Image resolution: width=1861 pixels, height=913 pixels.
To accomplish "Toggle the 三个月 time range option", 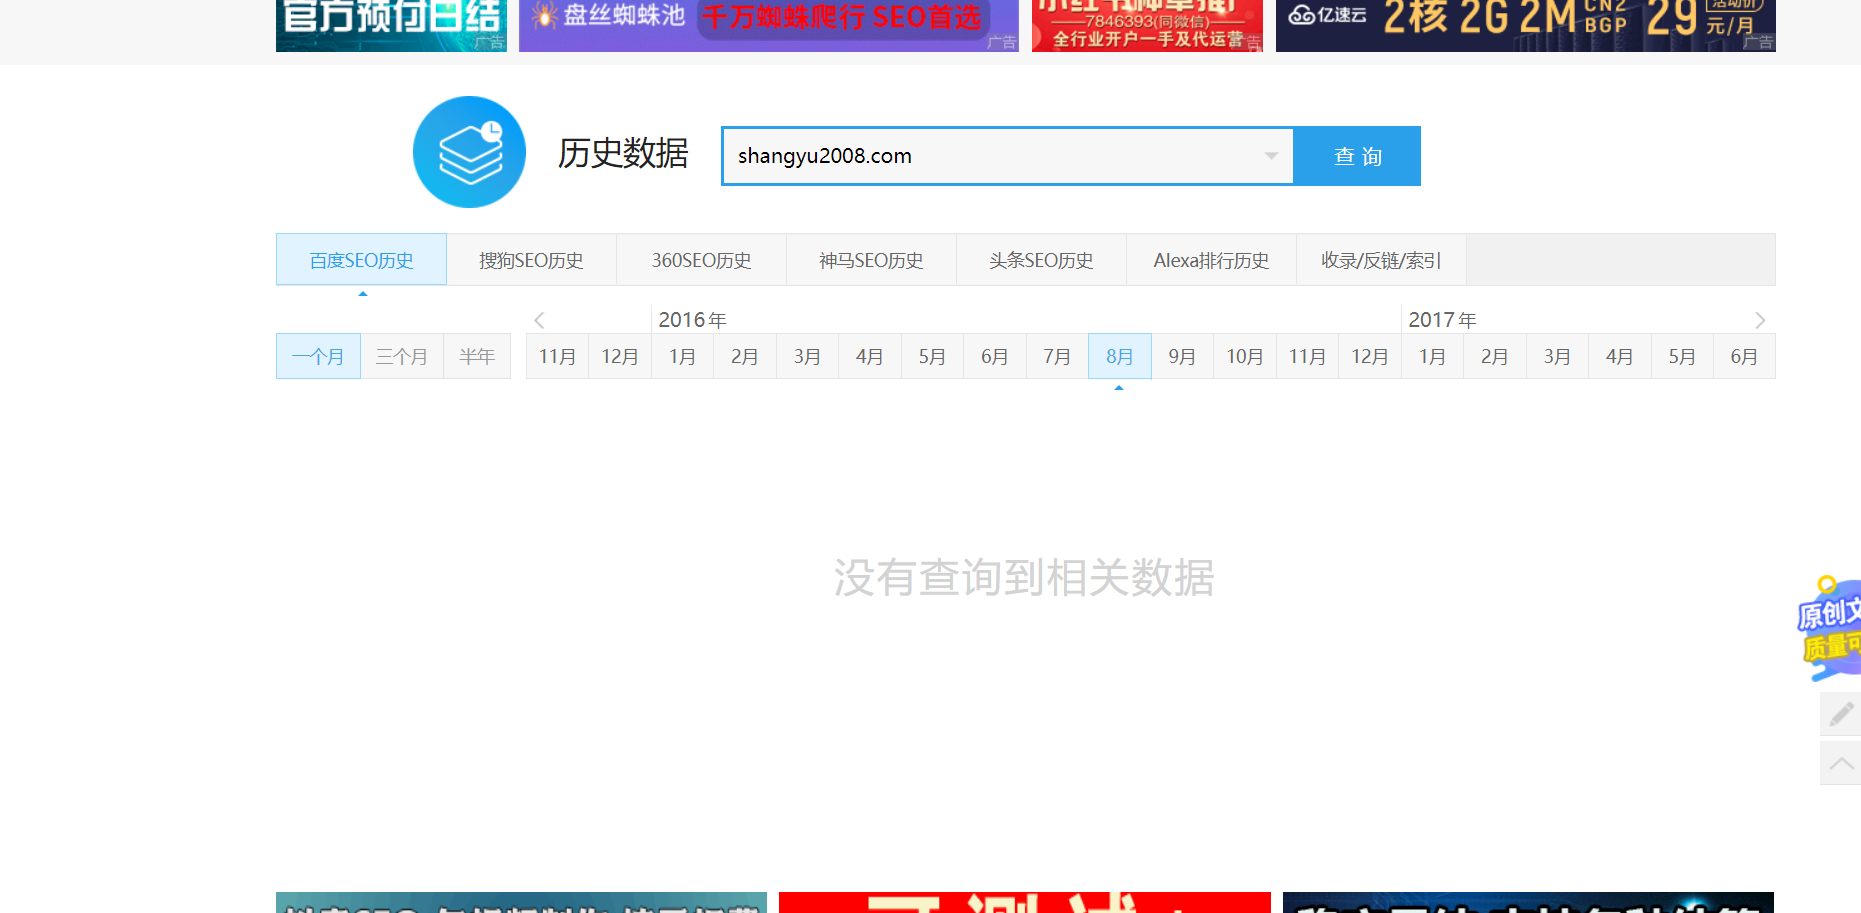I will coord(401,355).
